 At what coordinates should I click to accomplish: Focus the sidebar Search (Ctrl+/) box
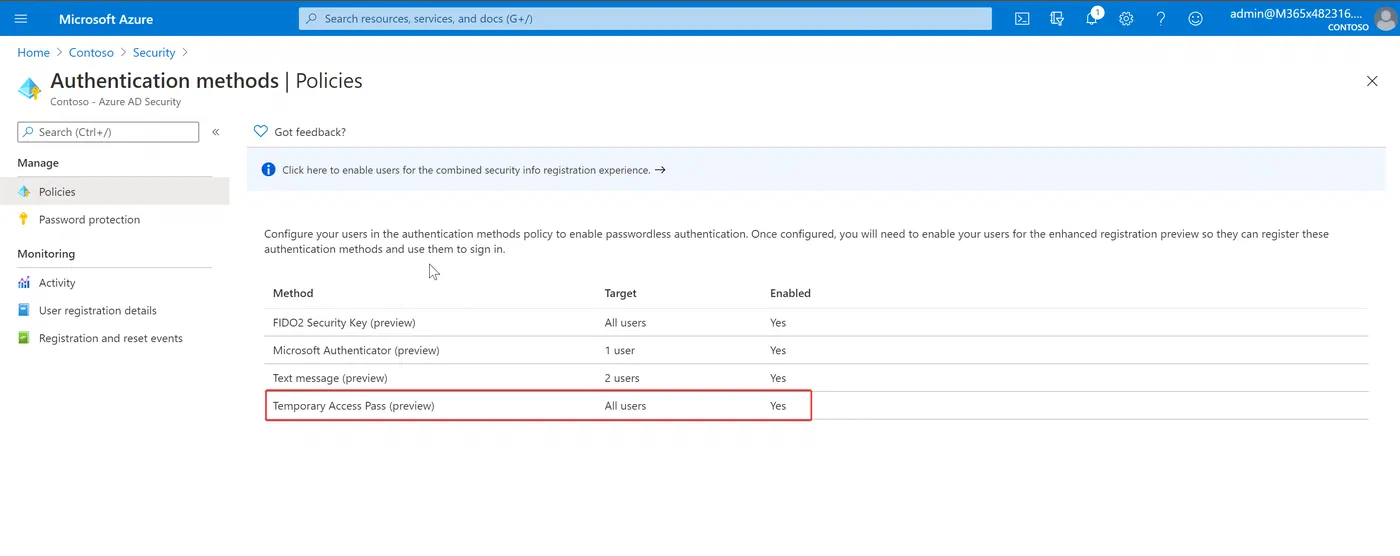pos(108,132)
